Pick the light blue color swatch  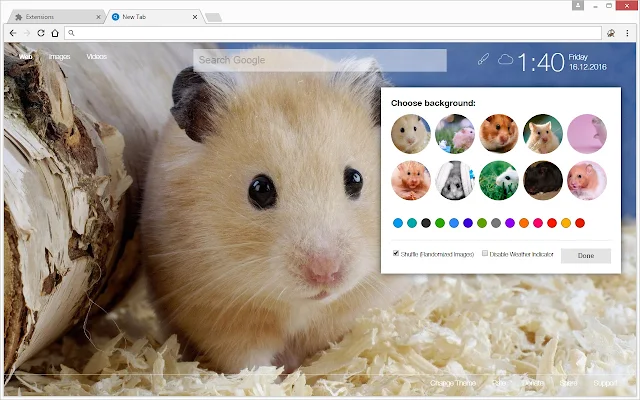398,223
